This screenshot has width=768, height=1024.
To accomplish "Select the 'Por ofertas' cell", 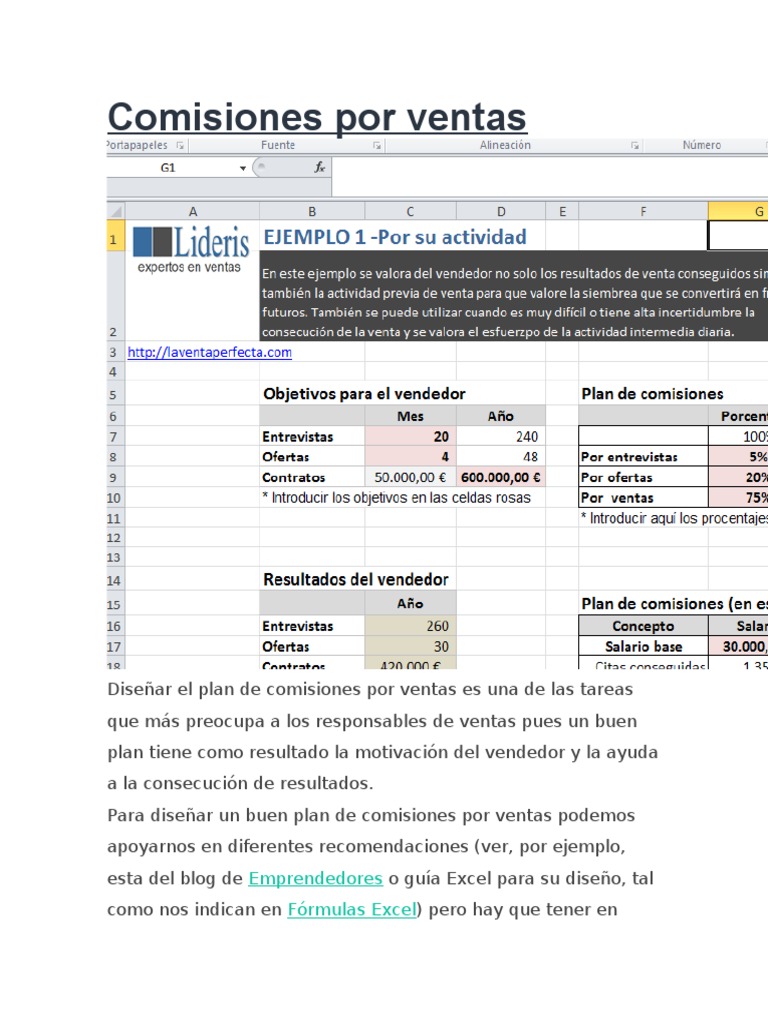I will tap(643, 477).
